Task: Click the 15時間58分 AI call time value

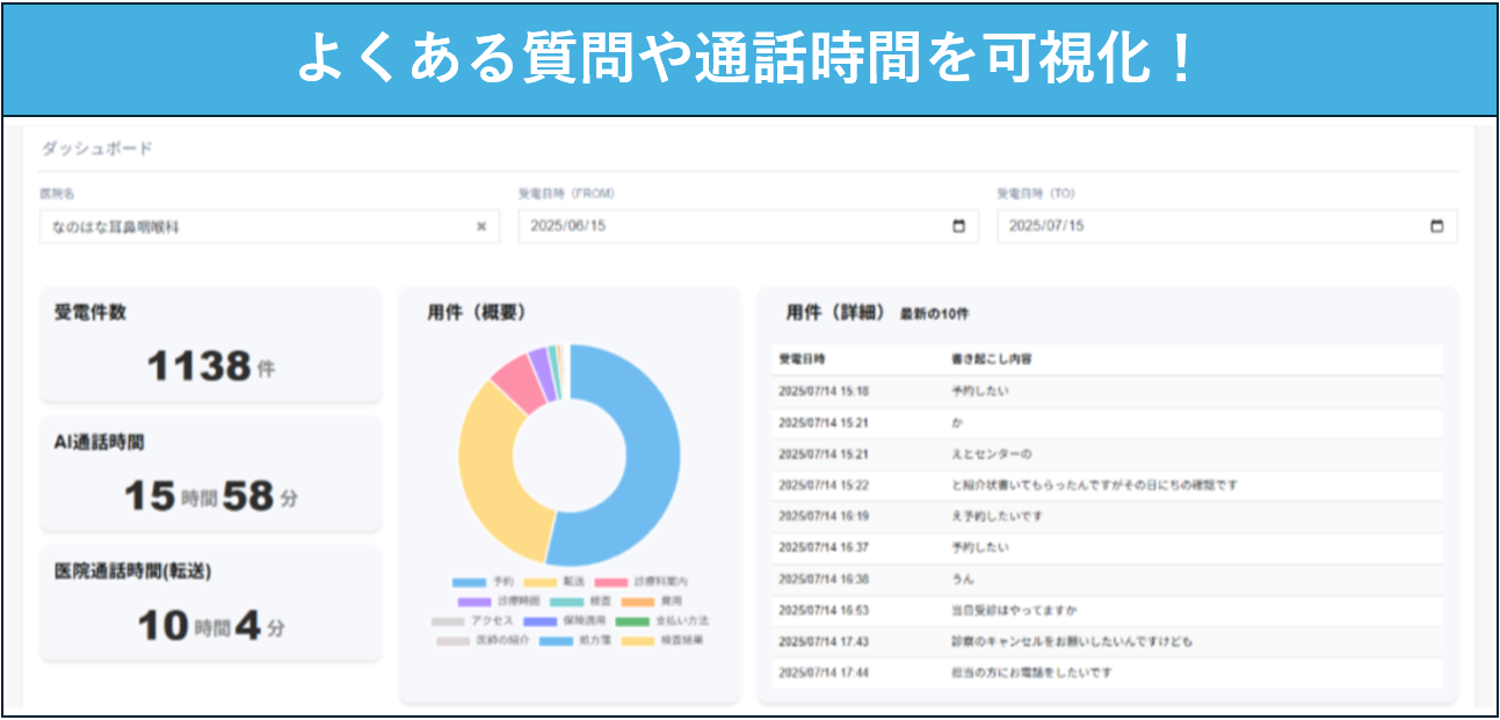Action: pyautogui.click(x=210, y=496)
